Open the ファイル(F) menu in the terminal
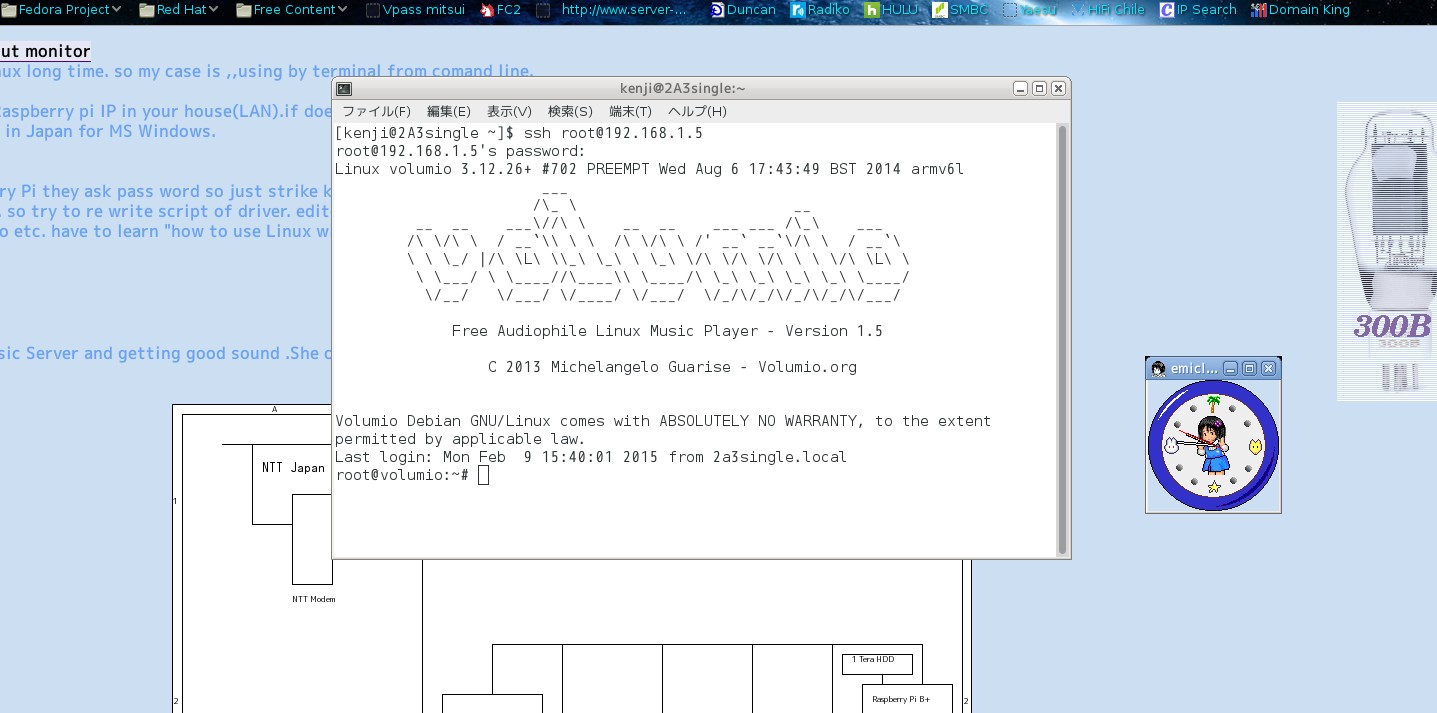Screen dimensions: 1437x713 click(x=378, y=111)
